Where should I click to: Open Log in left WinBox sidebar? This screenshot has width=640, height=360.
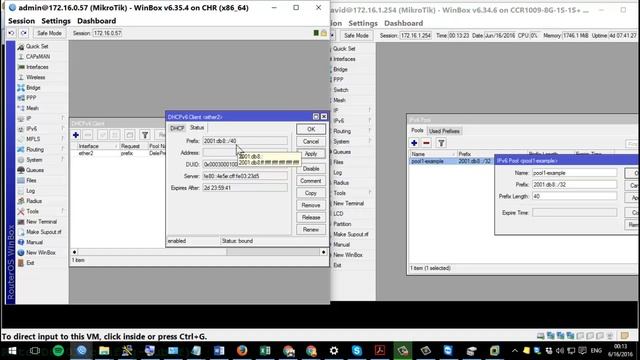(31, 191)
